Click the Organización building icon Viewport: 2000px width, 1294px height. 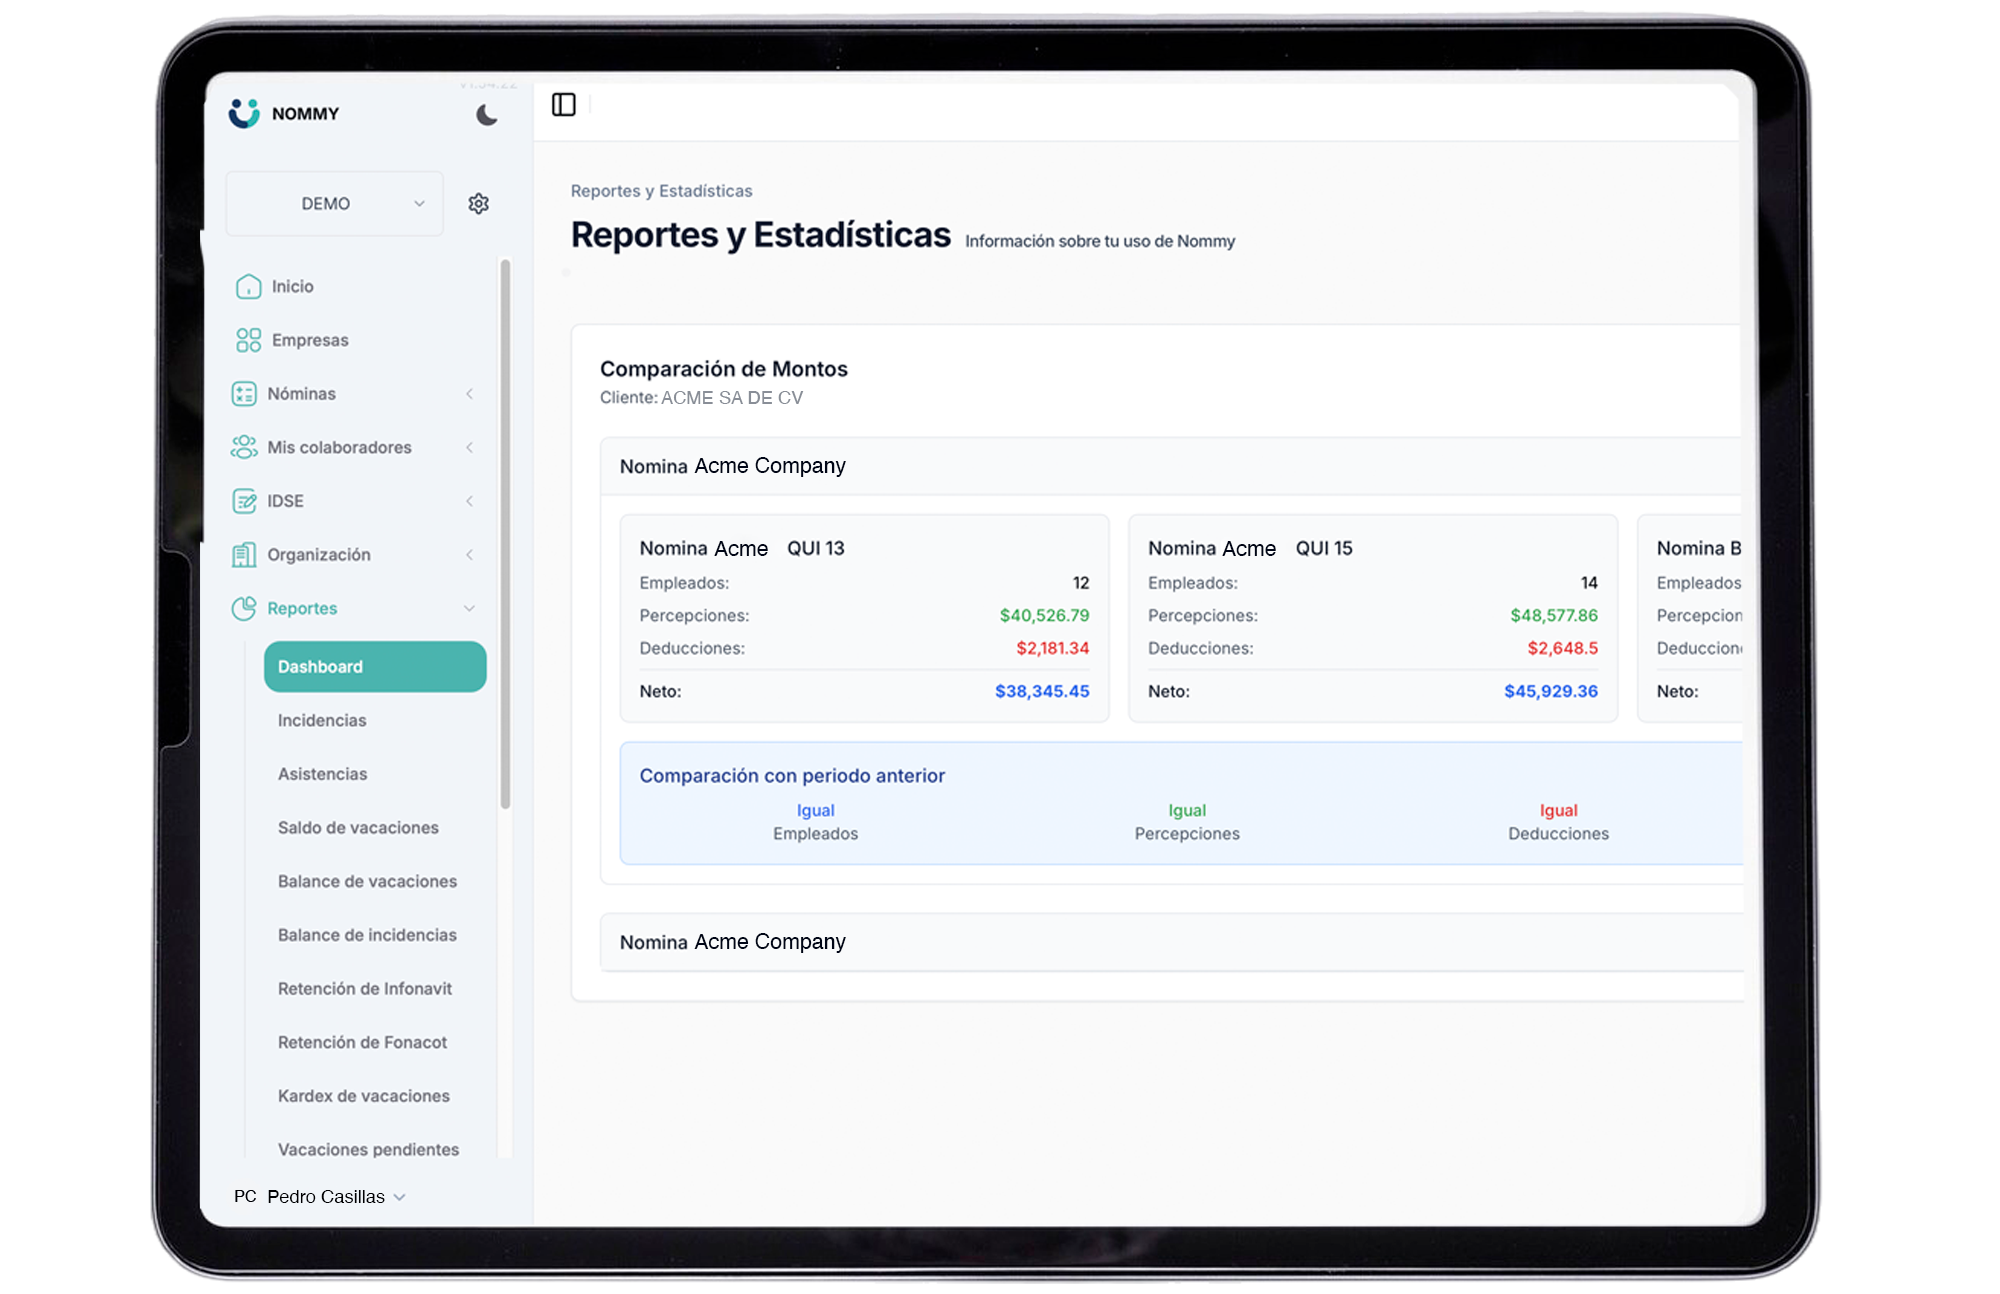pos(244,555)
